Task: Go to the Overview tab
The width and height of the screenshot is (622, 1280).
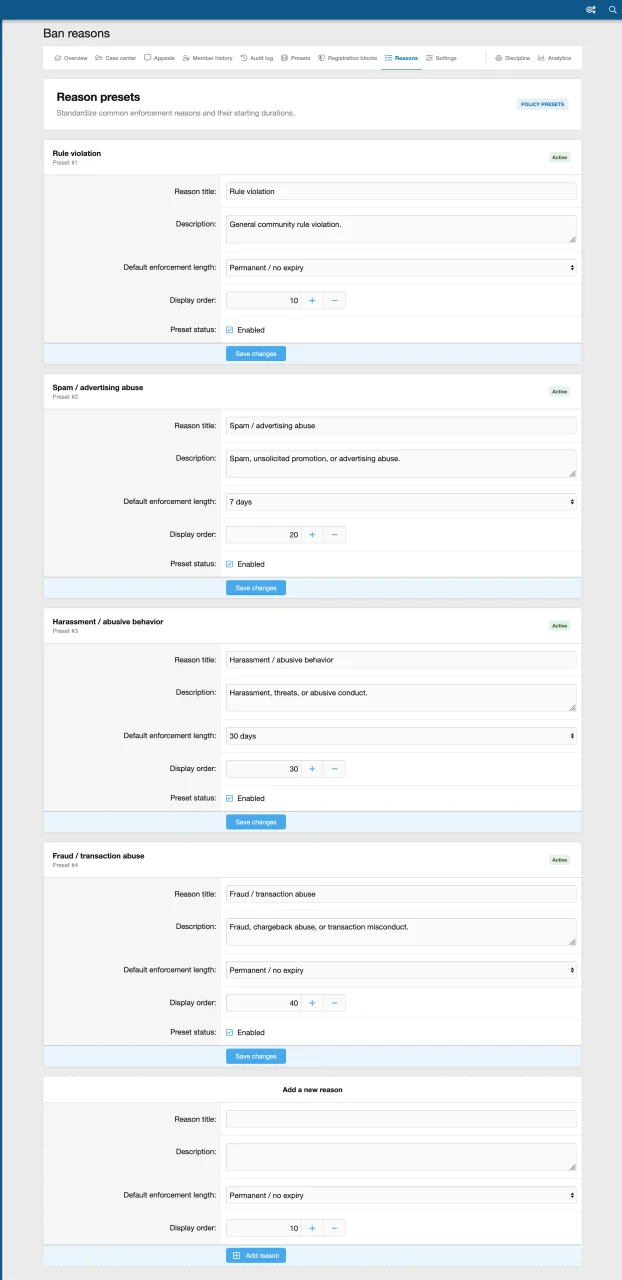Action: tap(70, 58)
